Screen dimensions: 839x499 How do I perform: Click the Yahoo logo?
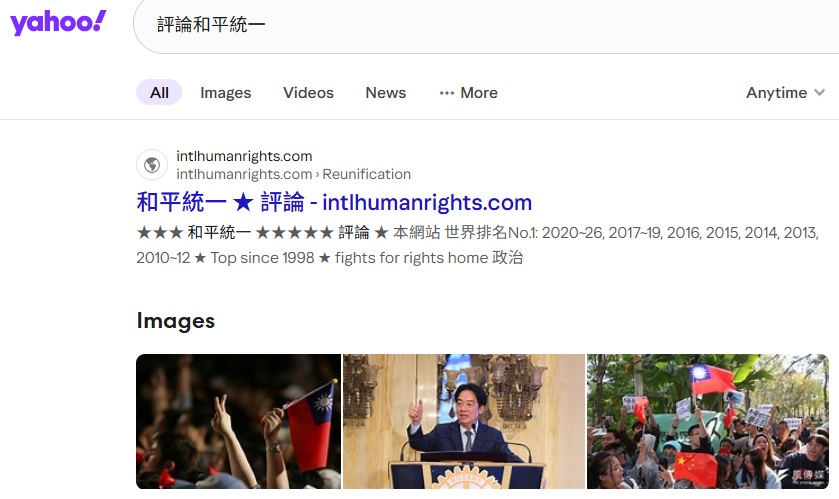pos(58,23)
